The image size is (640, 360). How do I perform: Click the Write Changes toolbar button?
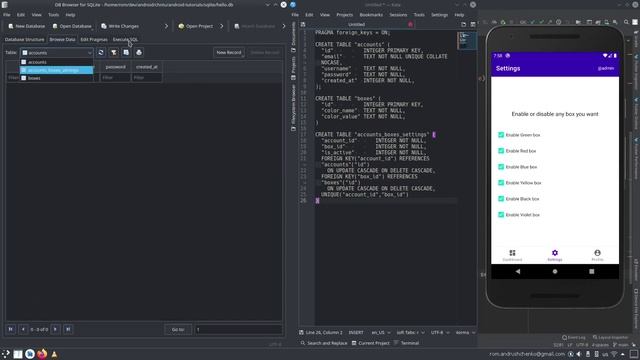pyautogui.click(x=120, y=26)
